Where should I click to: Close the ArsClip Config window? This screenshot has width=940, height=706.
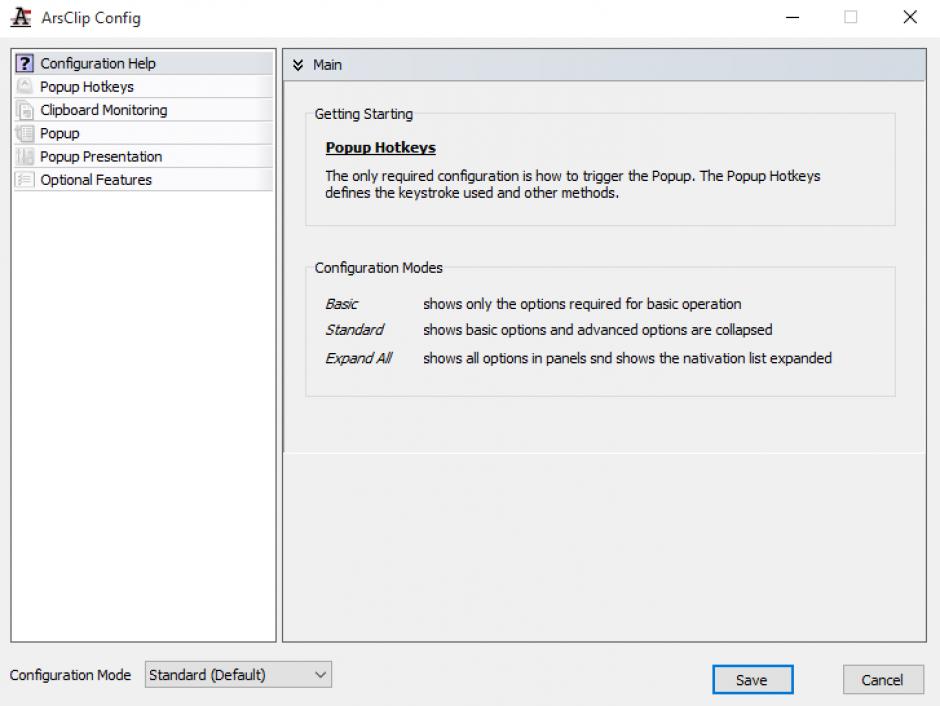[909, 17]
